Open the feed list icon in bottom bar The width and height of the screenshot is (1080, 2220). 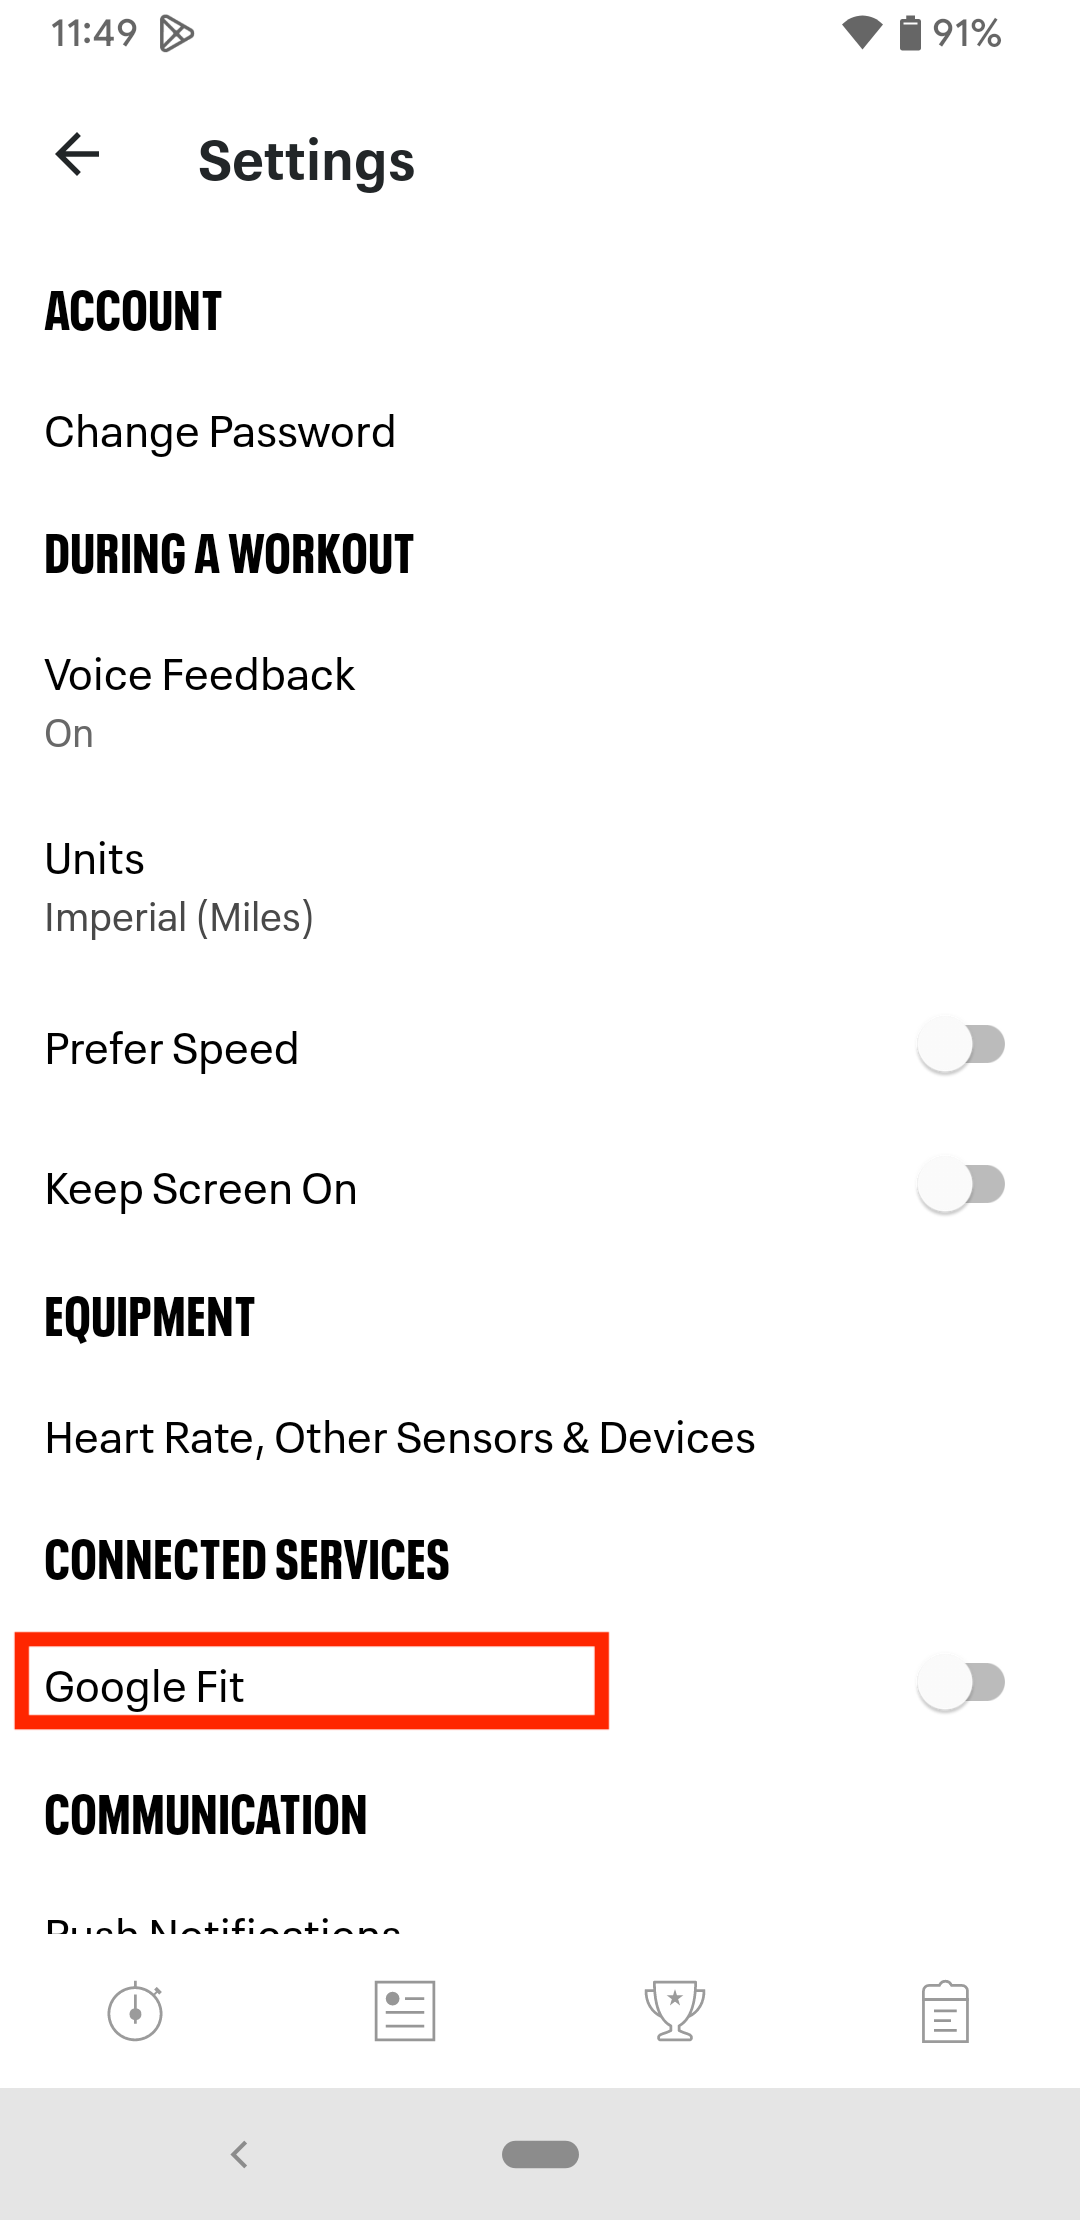point(405,2010)
